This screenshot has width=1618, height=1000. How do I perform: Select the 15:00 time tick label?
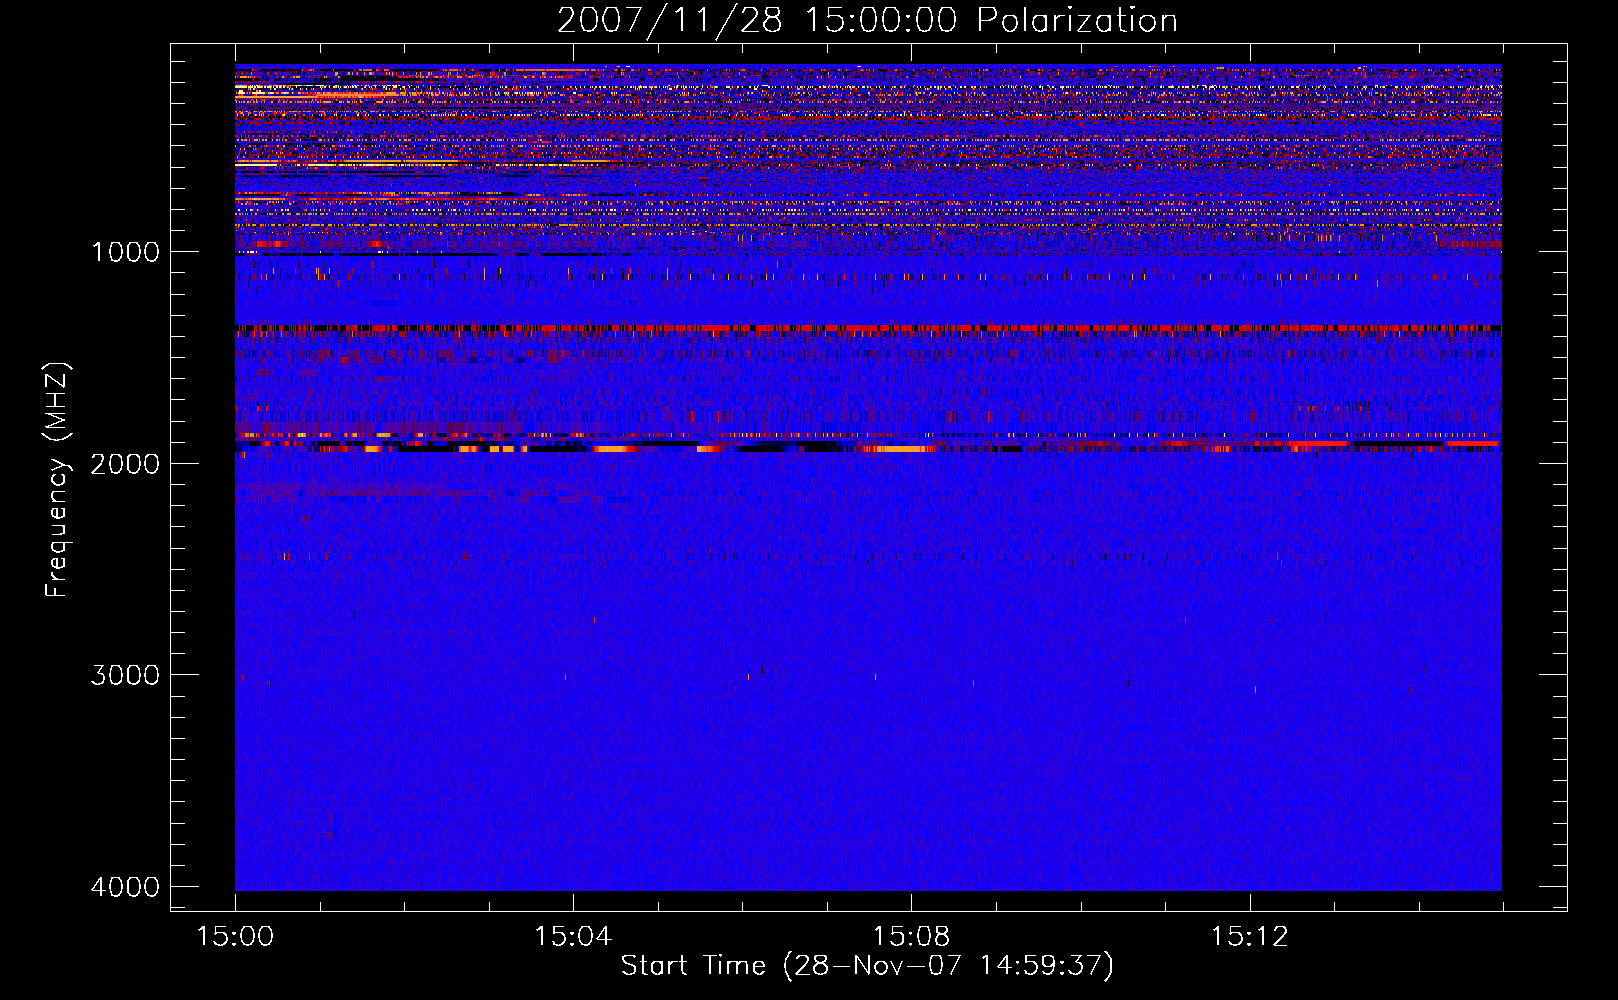(x=235, y=937)
